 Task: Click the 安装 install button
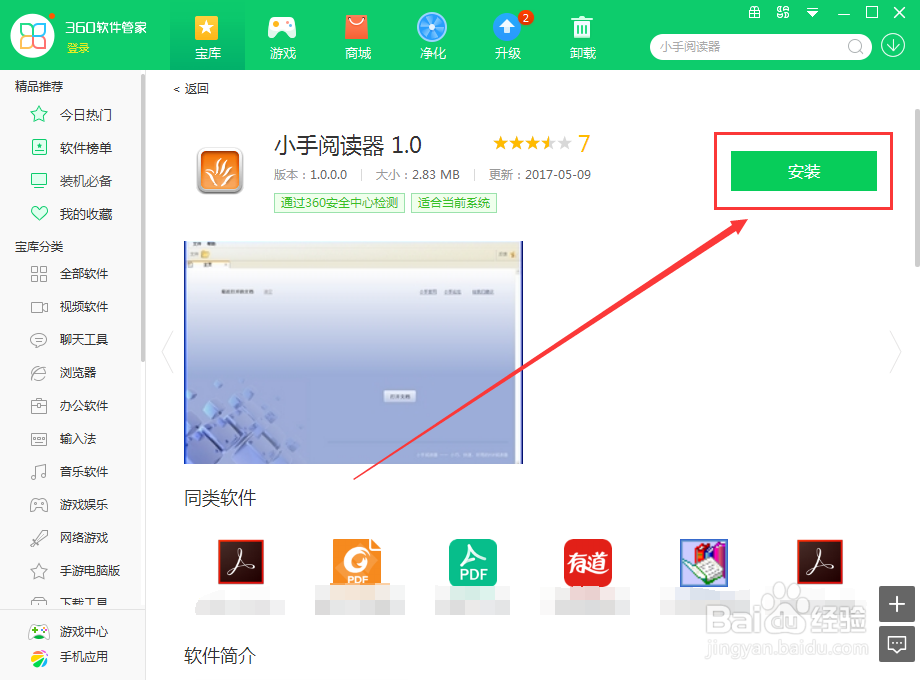coord(803,171)
